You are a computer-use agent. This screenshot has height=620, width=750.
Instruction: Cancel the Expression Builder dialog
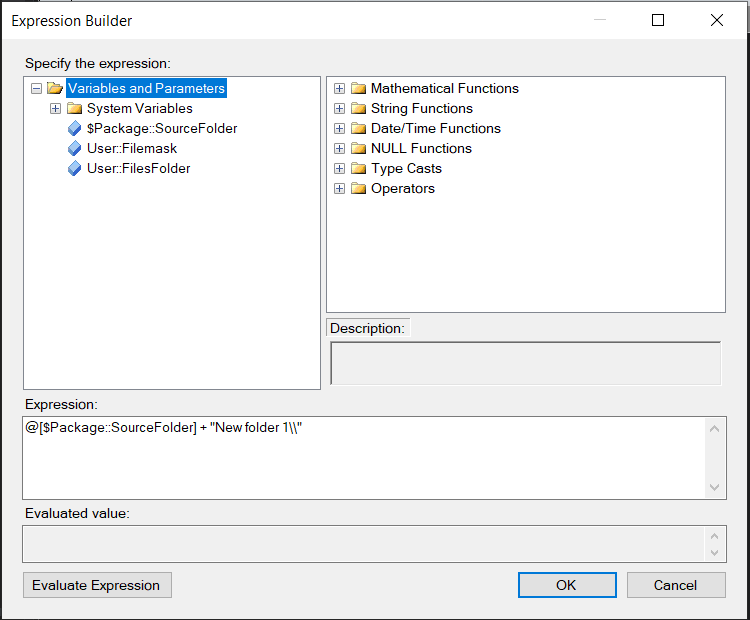coord(676,585)
